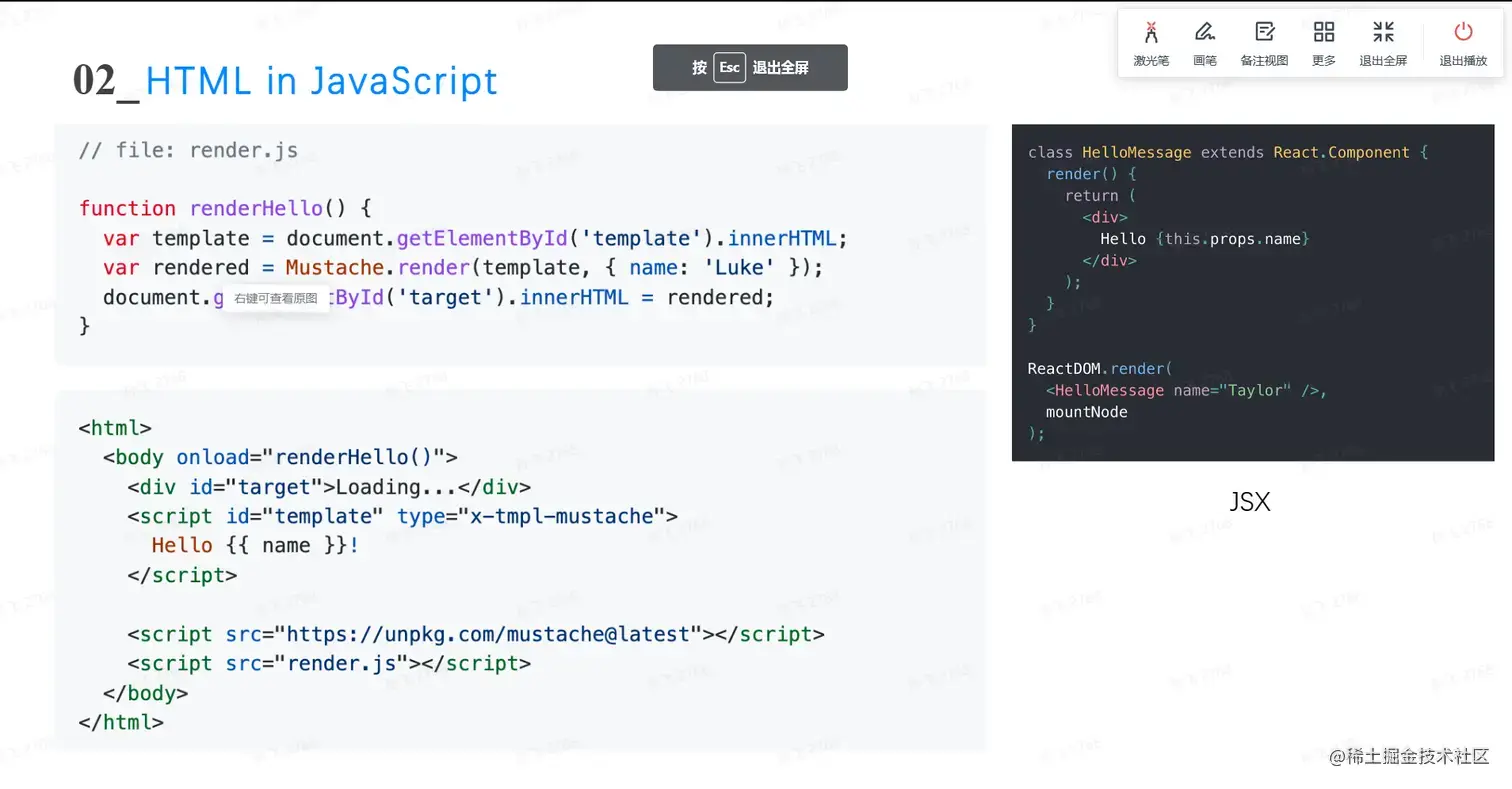This screenshot has width=1512, height=789.
Task: Select the pen (画笔) drawing tool
Action: pyautogui.click(x=1205, y=44)
